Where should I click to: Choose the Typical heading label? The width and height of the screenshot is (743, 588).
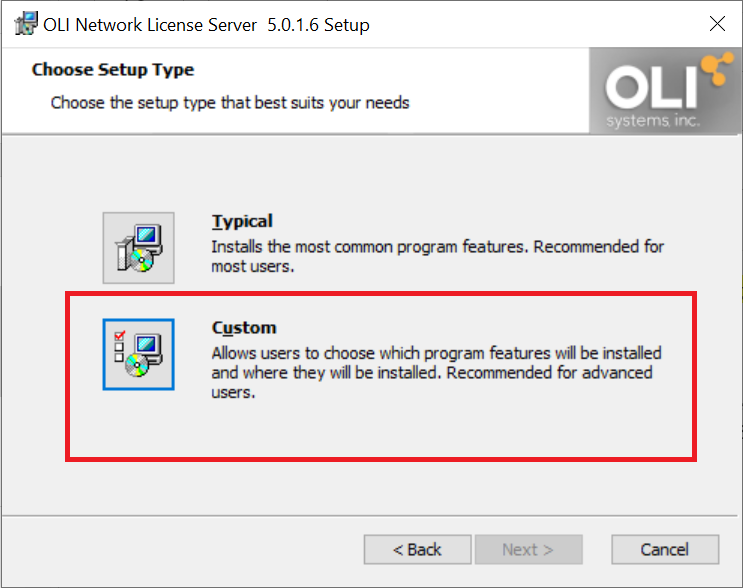click(242, 221)
